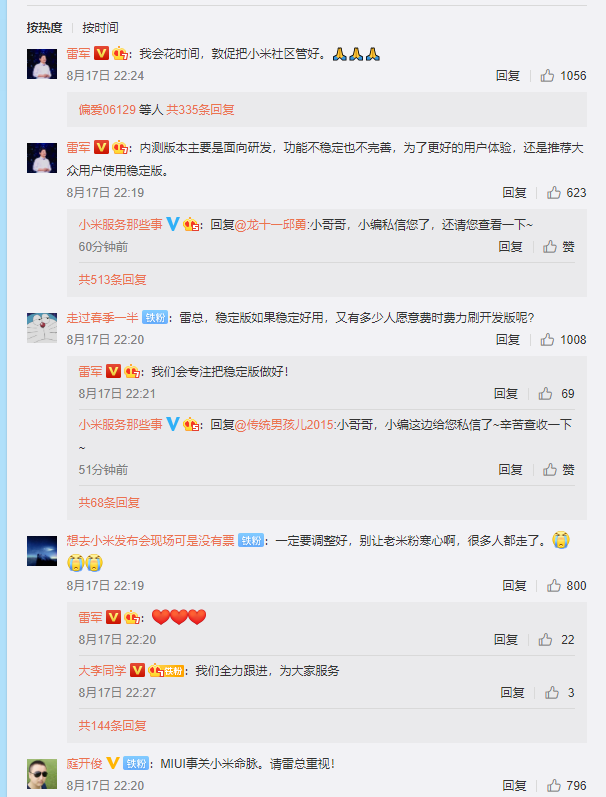The image size is (606, 797).
Task: Open 雷军's avatar on the top comment
Action: (x=42, y=64)
